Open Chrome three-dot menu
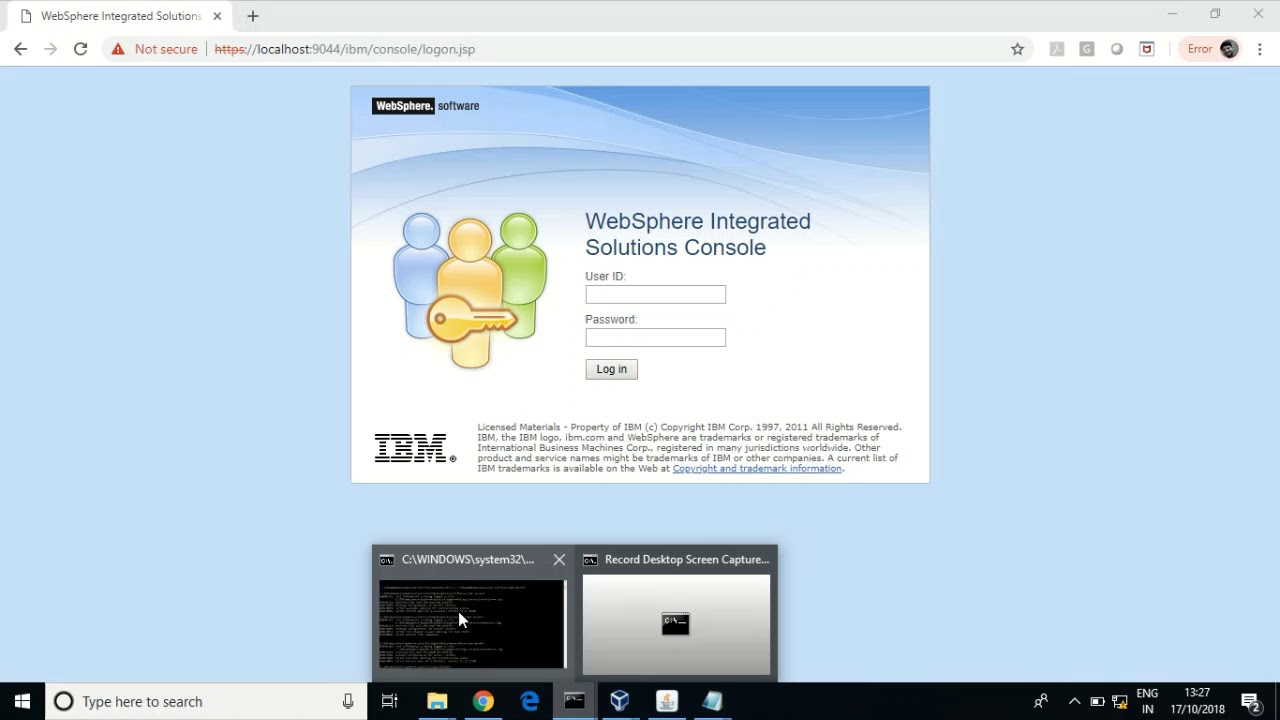 pos(1261,49)
